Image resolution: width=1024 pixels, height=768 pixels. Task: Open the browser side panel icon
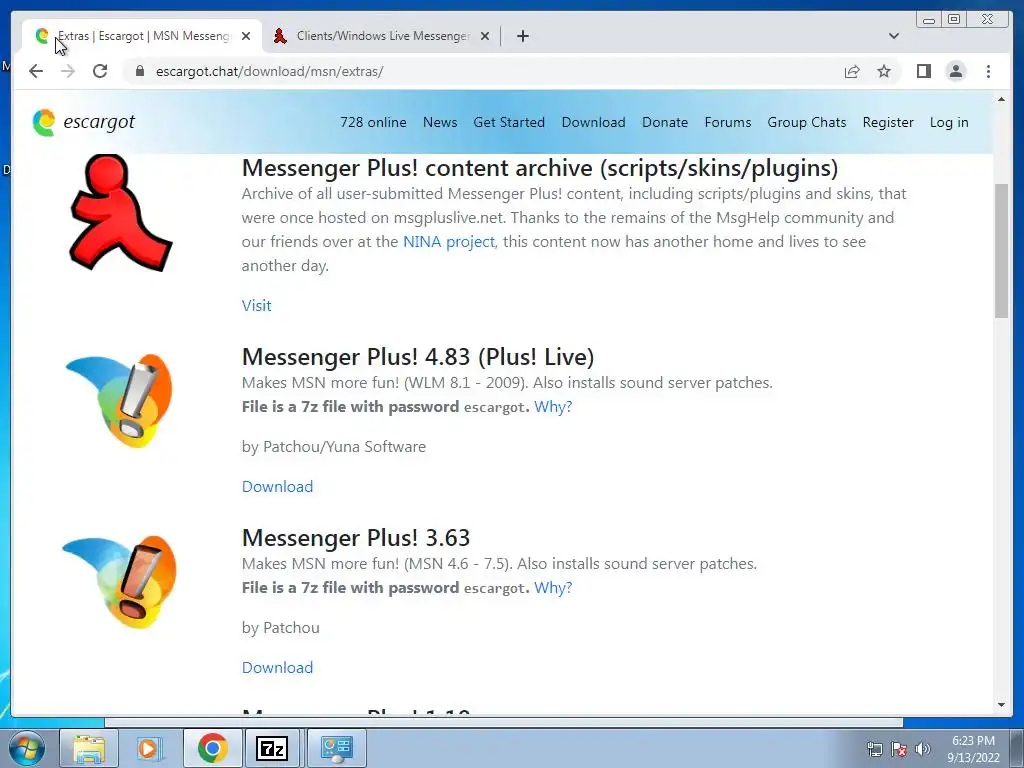click(x=923, y=71)
